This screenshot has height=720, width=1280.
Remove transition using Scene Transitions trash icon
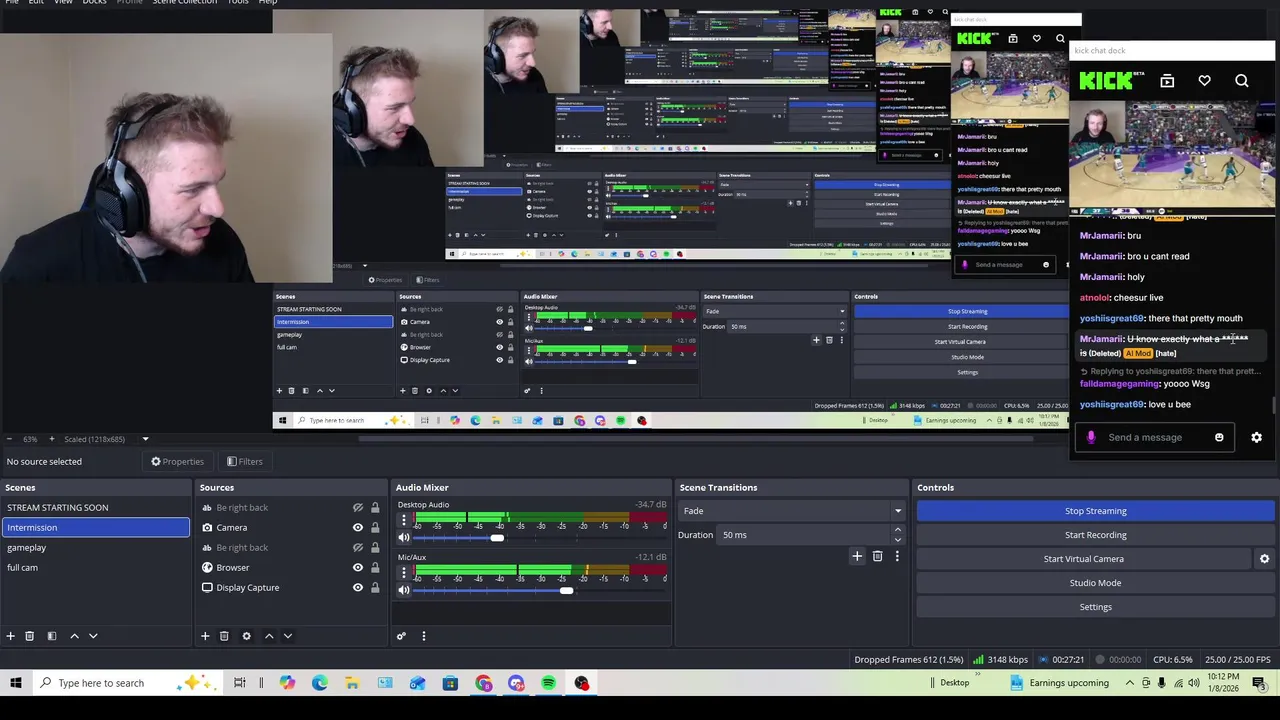(877, 556)
